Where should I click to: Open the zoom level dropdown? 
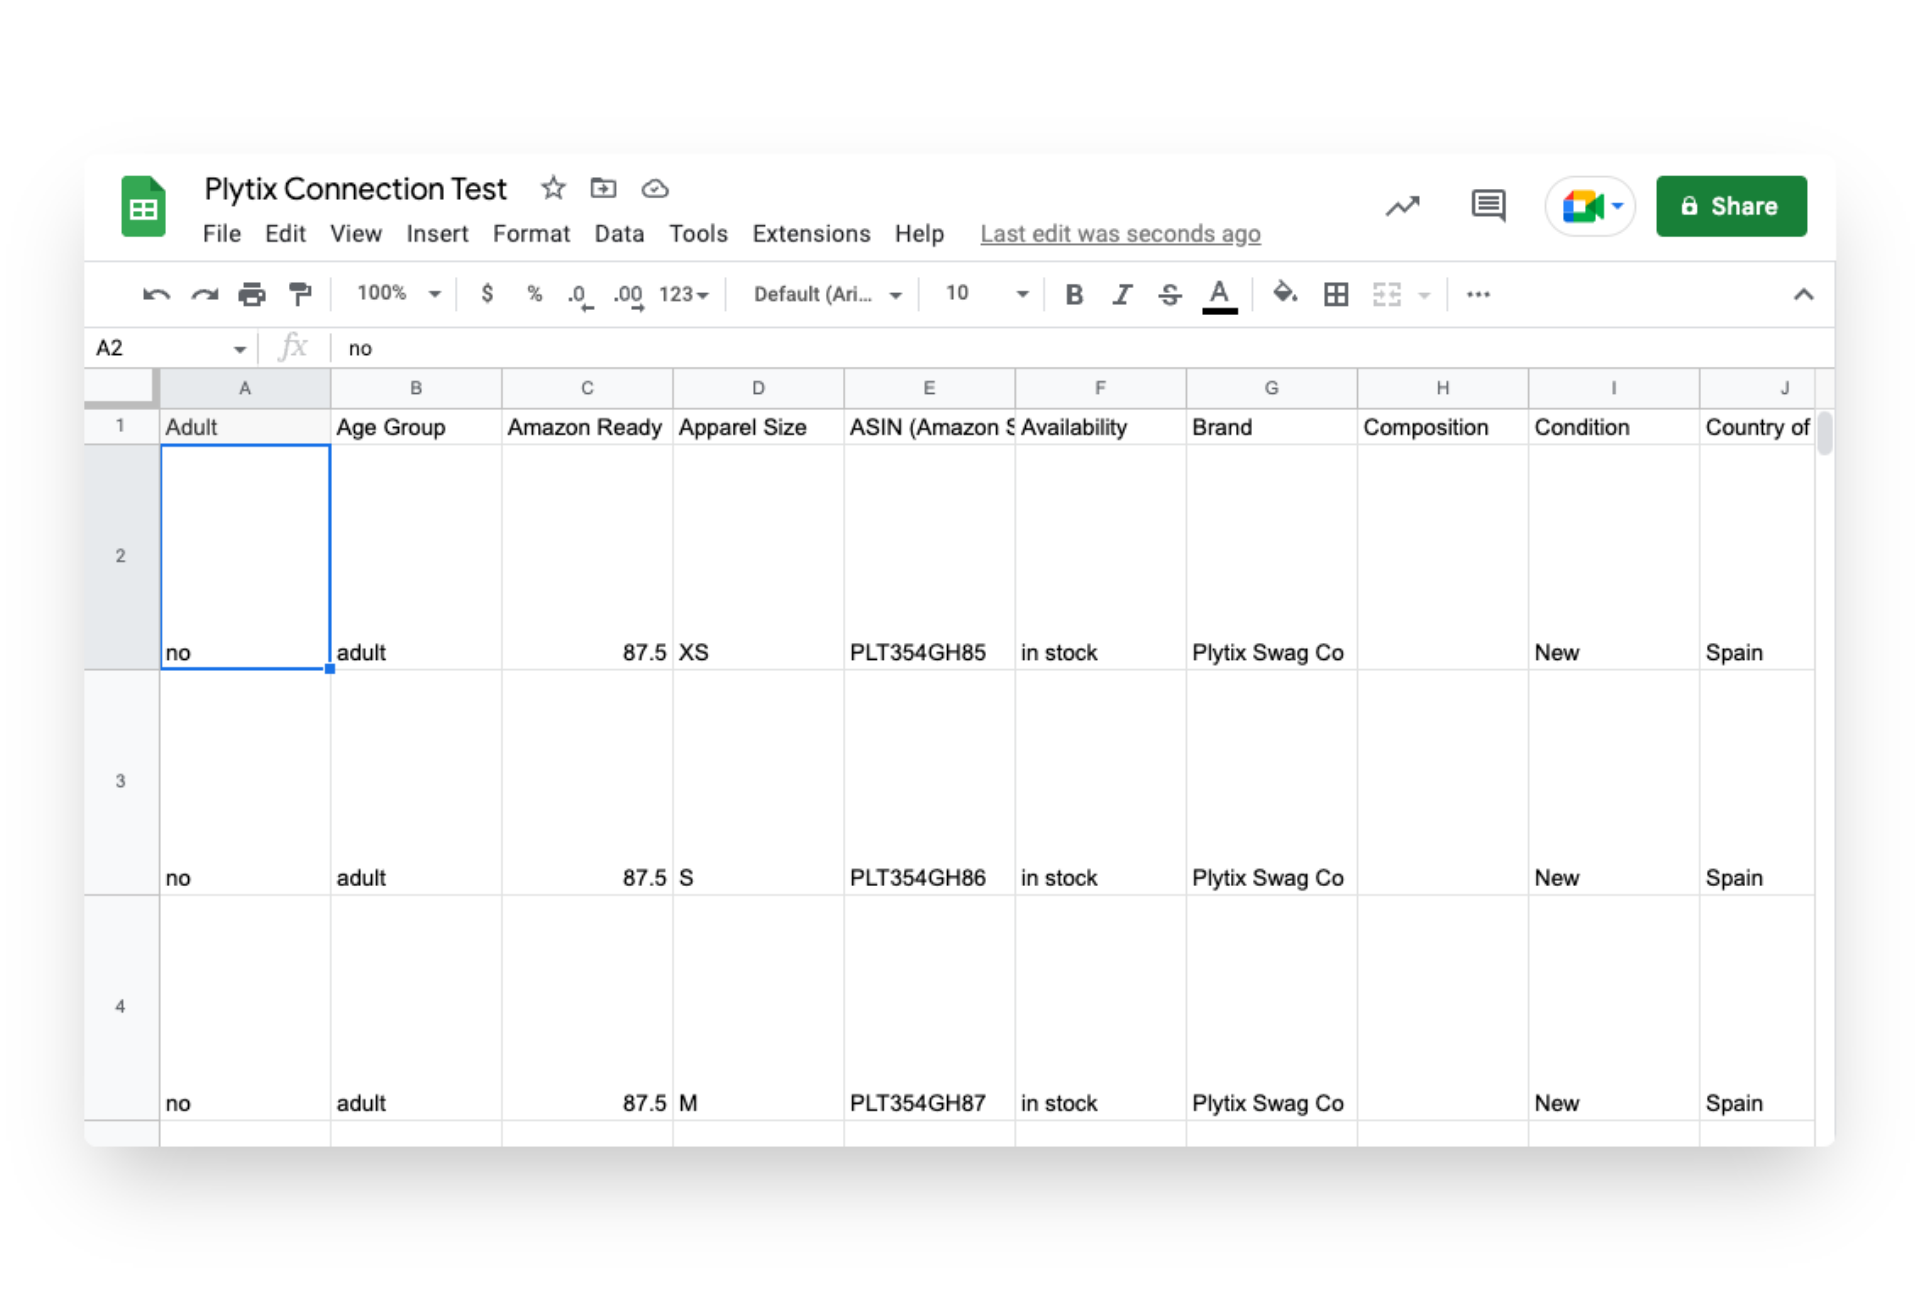[399, 293]
